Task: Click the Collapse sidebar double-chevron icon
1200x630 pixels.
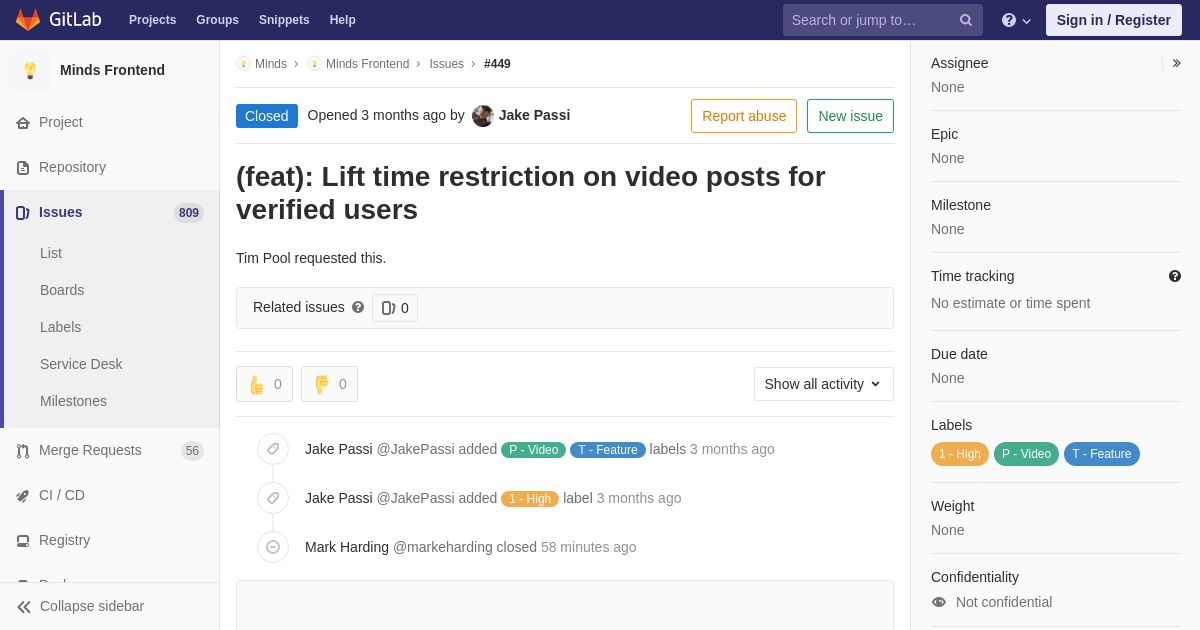Action: (24, 607)
